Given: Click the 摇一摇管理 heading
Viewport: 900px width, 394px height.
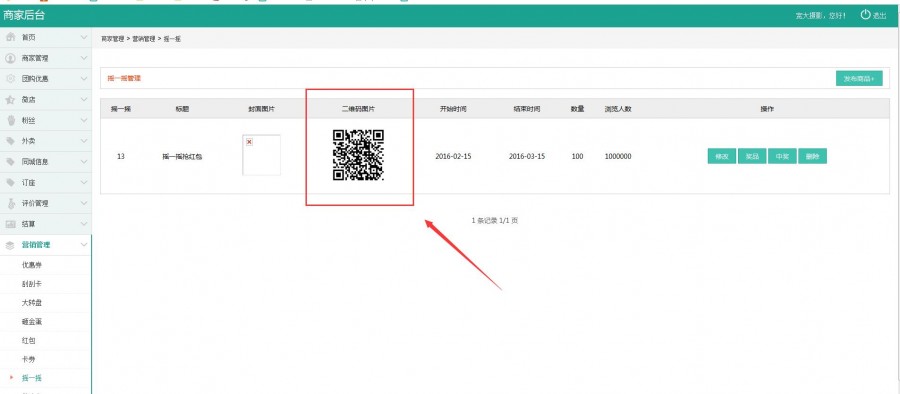Looking at the screenshot, I should click(x=124, y=79).
